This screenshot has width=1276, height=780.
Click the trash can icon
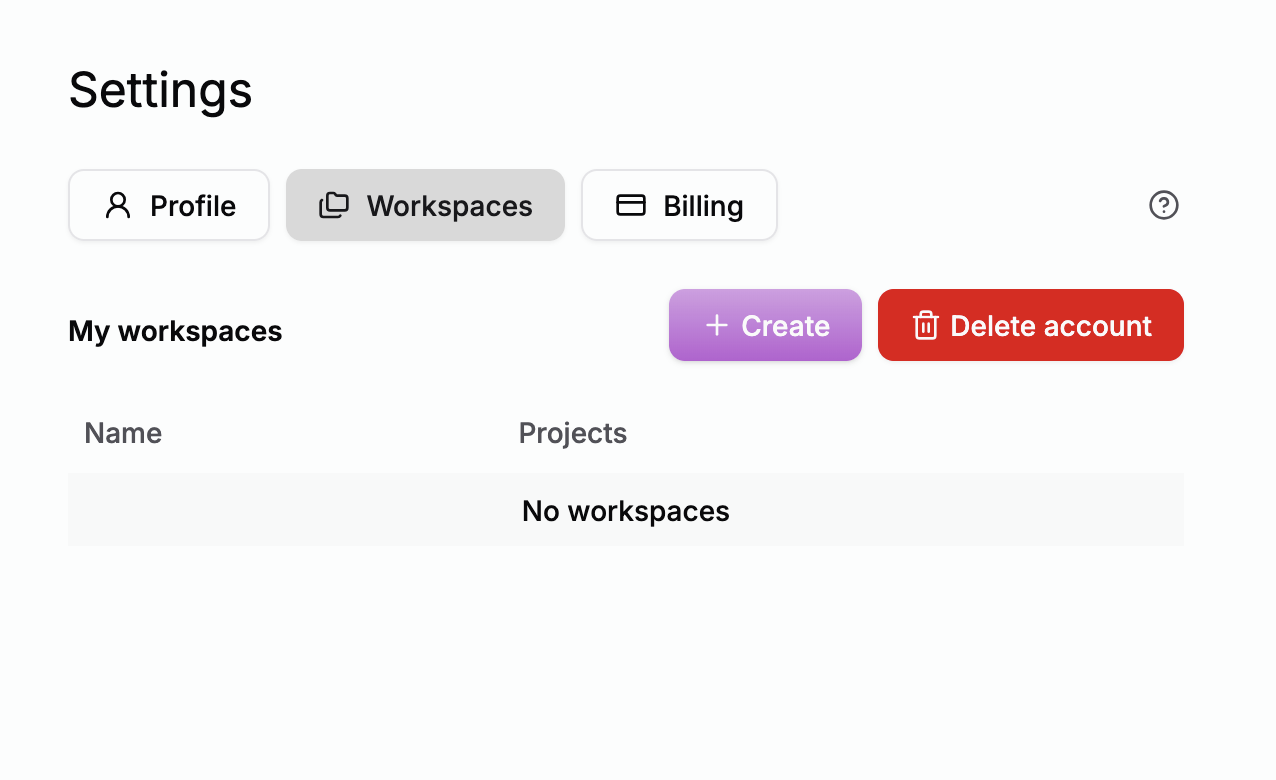tap(925, 325)
